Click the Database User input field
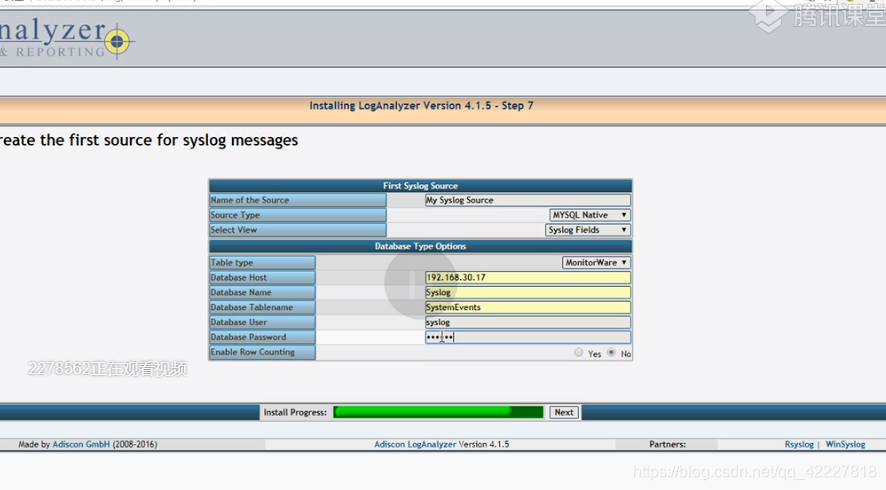 (528, 322)
